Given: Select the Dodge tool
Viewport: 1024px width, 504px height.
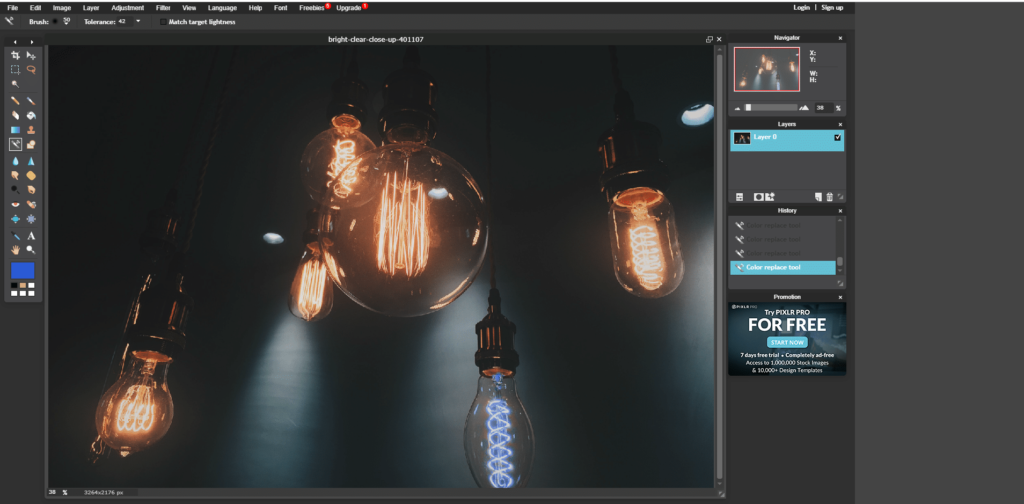Looking at the screenshot, I should tap(15, 189).
